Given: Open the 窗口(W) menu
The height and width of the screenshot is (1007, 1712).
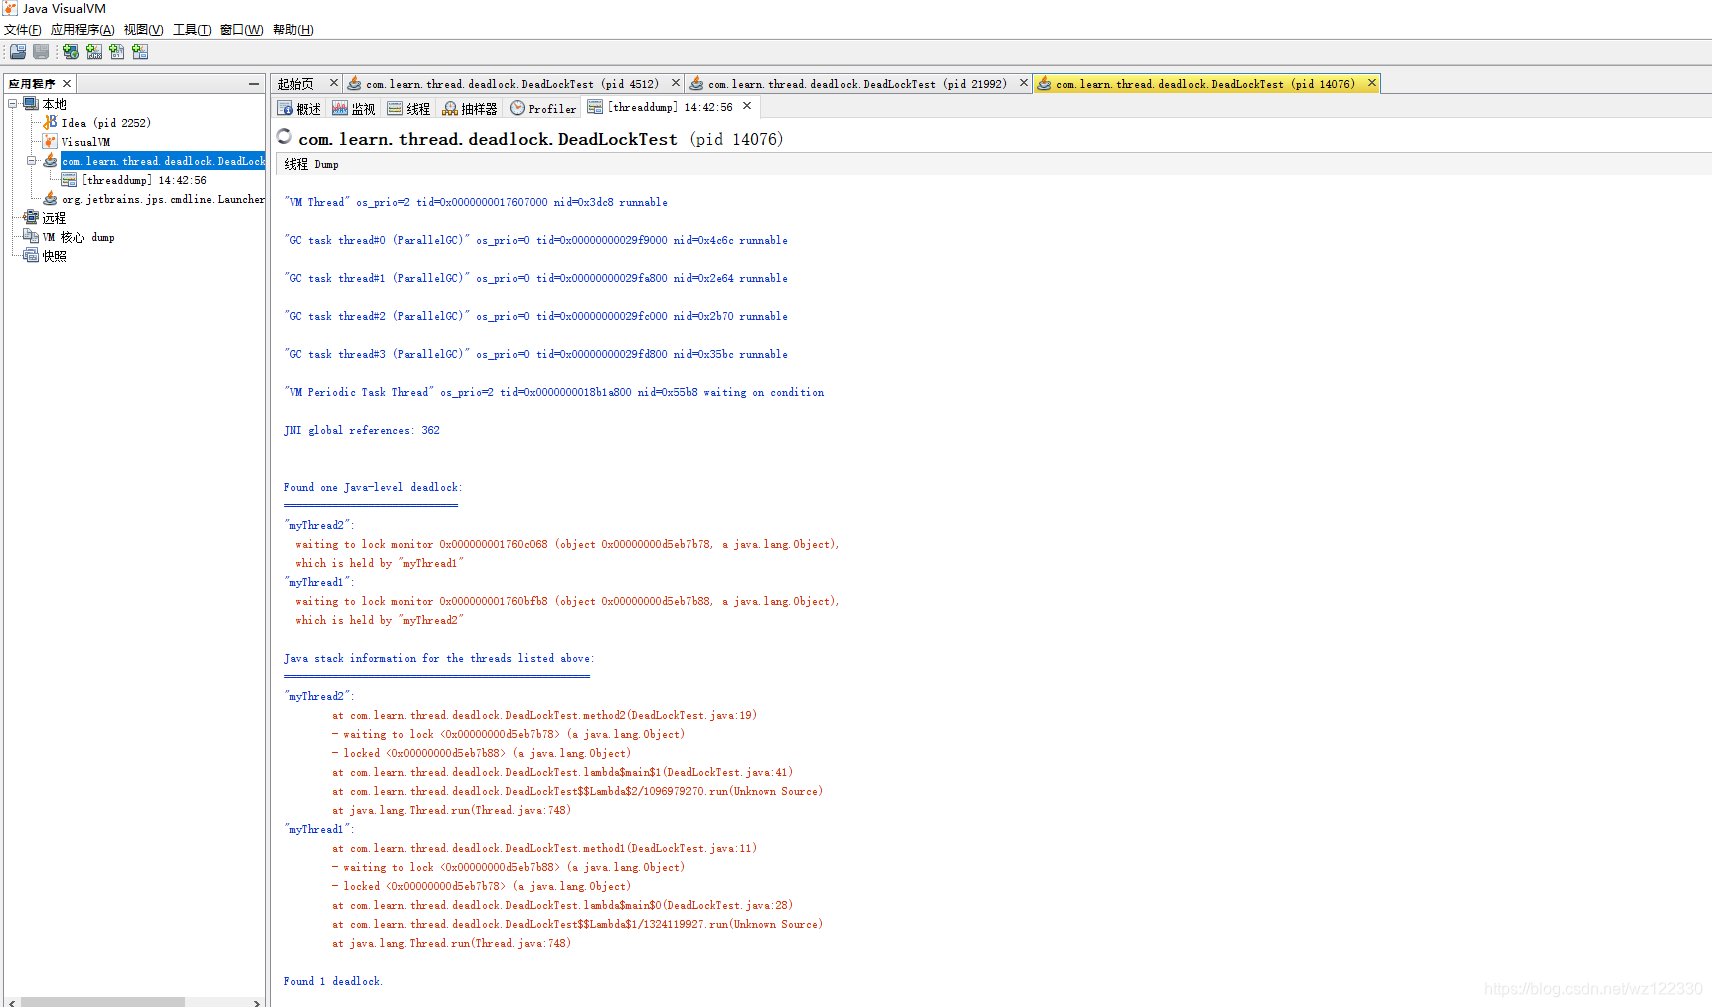Looking at the screenshot, I should click(241, 30).
